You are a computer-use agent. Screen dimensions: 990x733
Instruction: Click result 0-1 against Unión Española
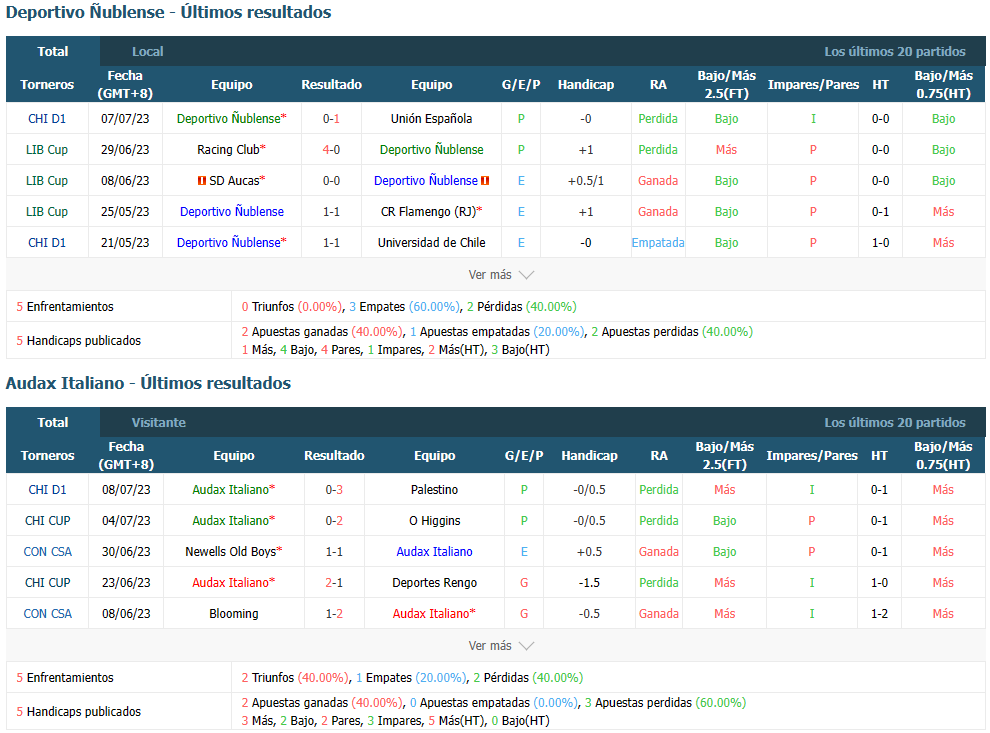(331, 119)
